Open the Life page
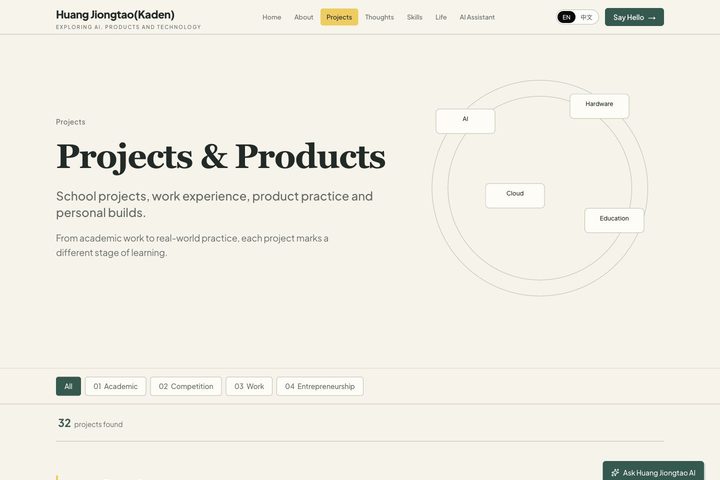720x480 pixels. pyautogui.click(x=441, y=17)
